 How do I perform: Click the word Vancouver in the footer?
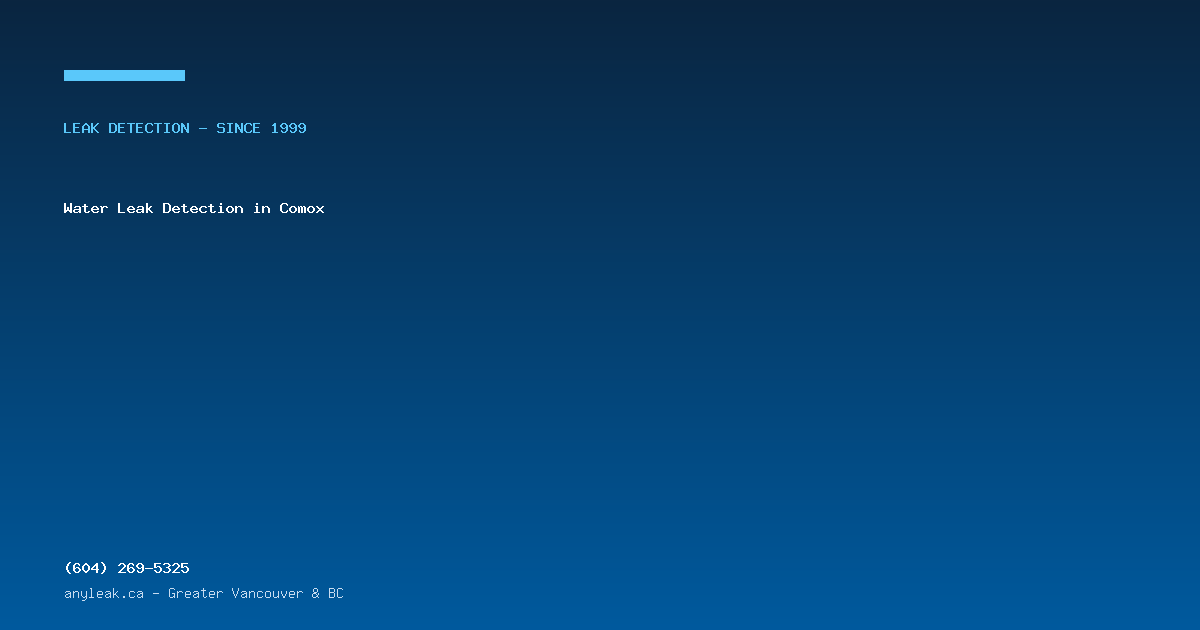click(x=267, y=594)
